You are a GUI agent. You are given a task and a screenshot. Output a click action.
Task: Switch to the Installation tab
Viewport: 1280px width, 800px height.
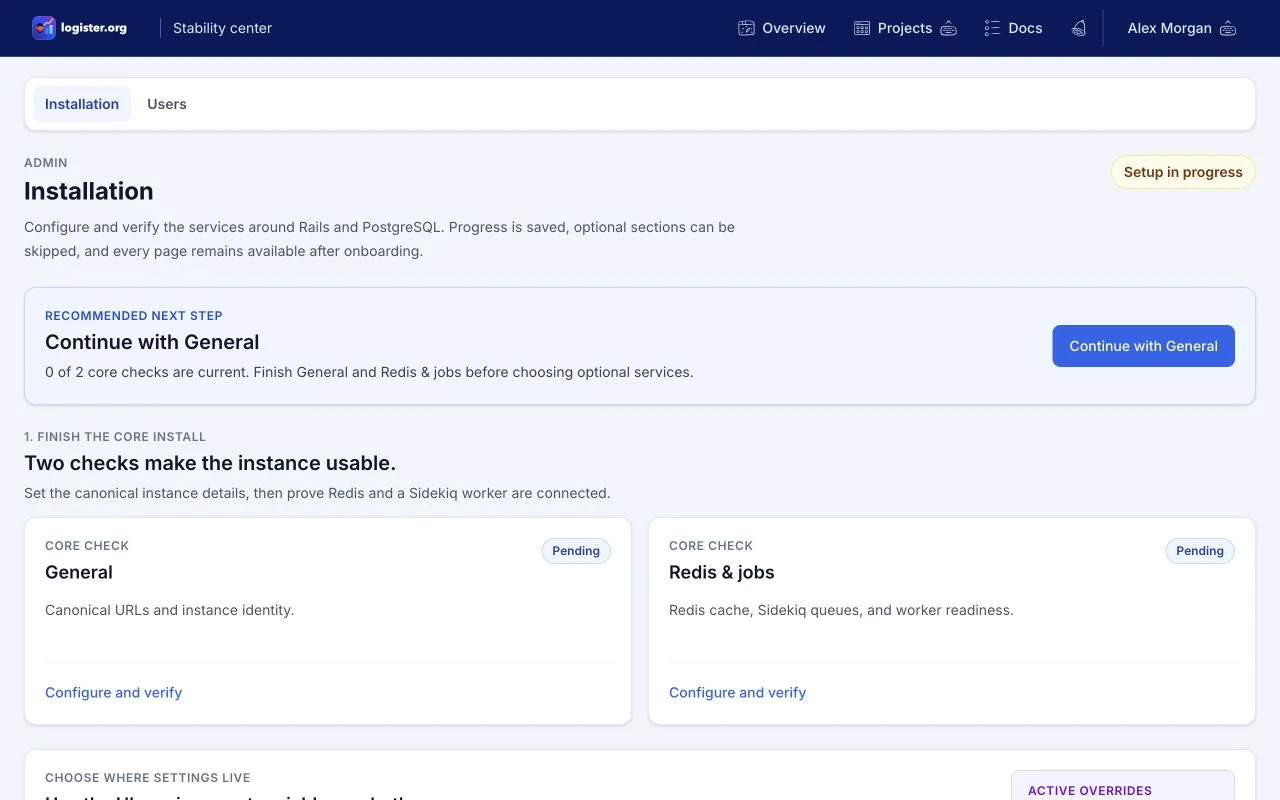[x=82, y=104]
